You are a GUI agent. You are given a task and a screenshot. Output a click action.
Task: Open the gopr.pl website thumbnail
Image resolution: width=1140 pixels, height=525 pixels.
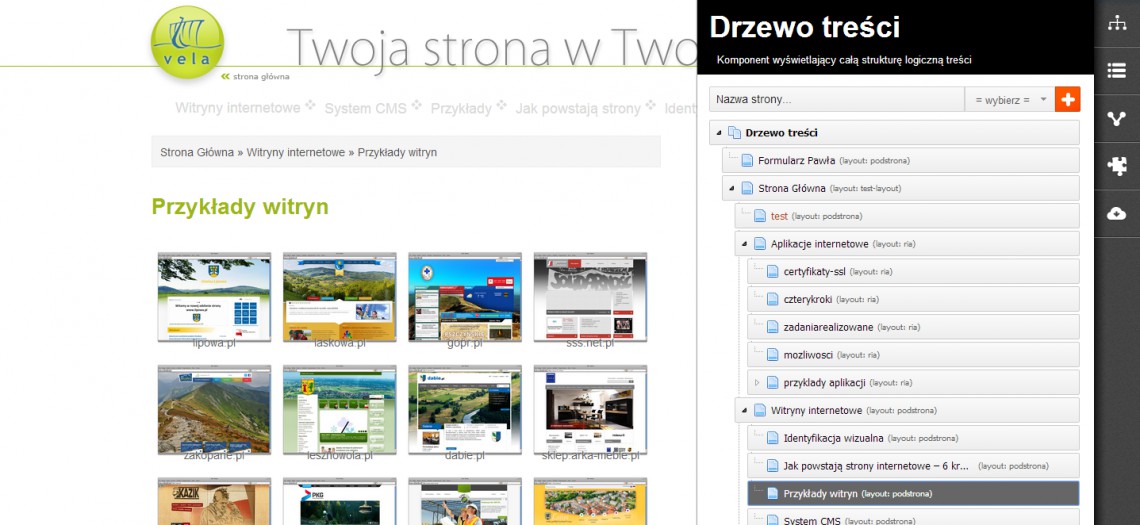click(x=465, y=297)
